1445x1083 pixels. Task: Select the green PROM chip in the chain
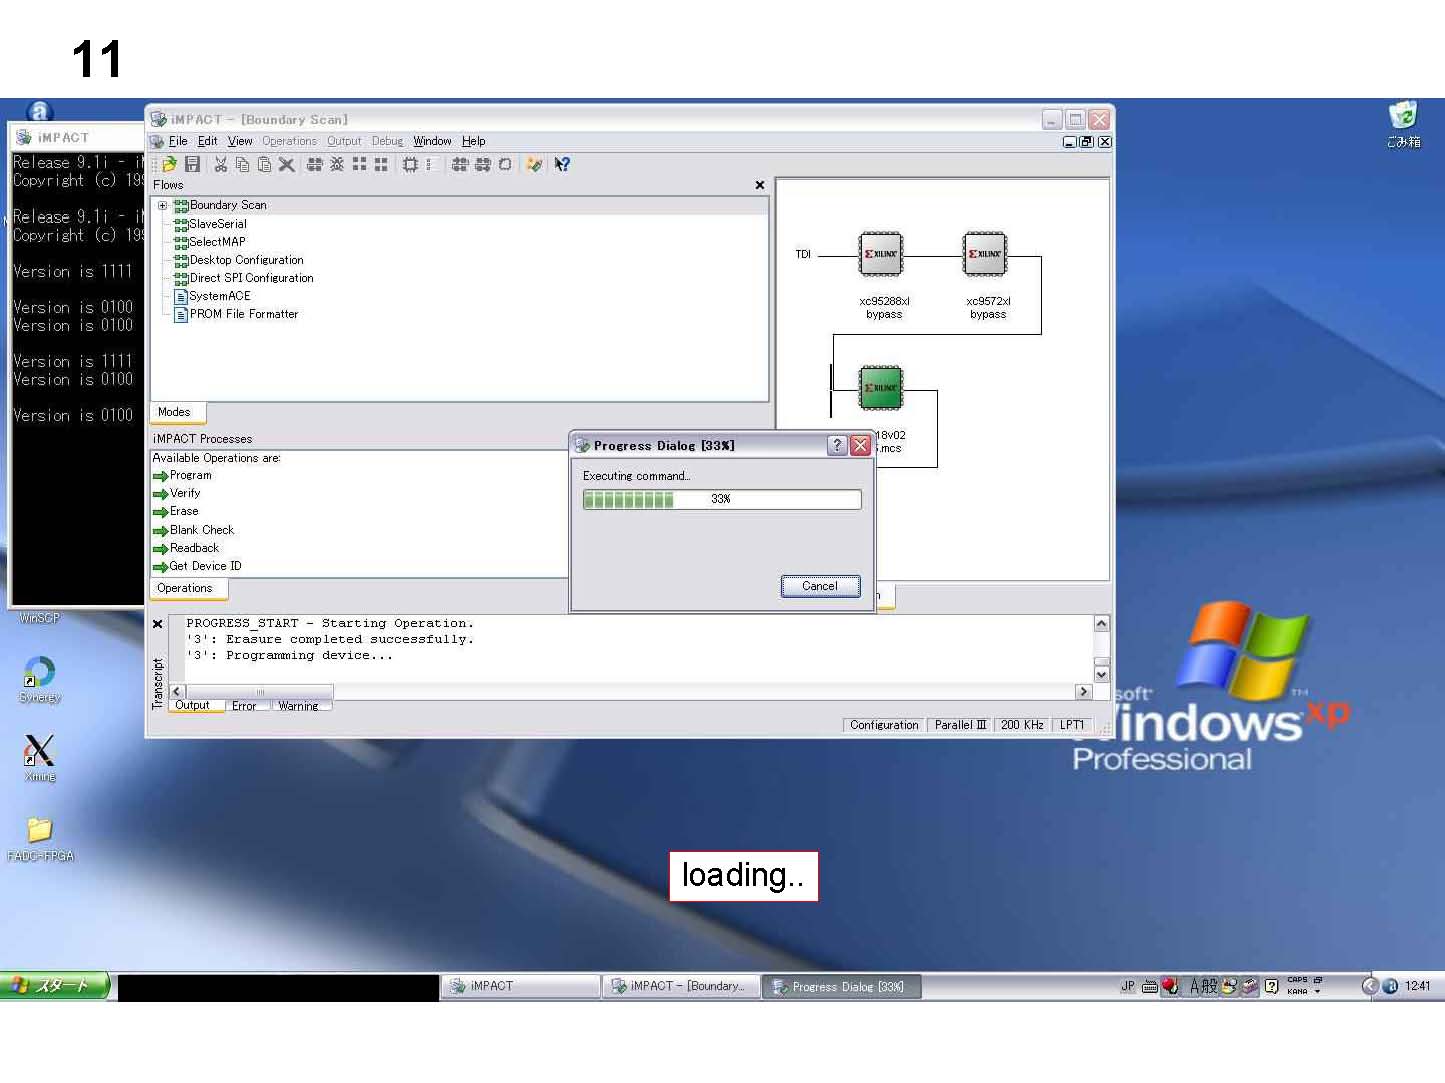pyautogui.click(x=881, y=388)
